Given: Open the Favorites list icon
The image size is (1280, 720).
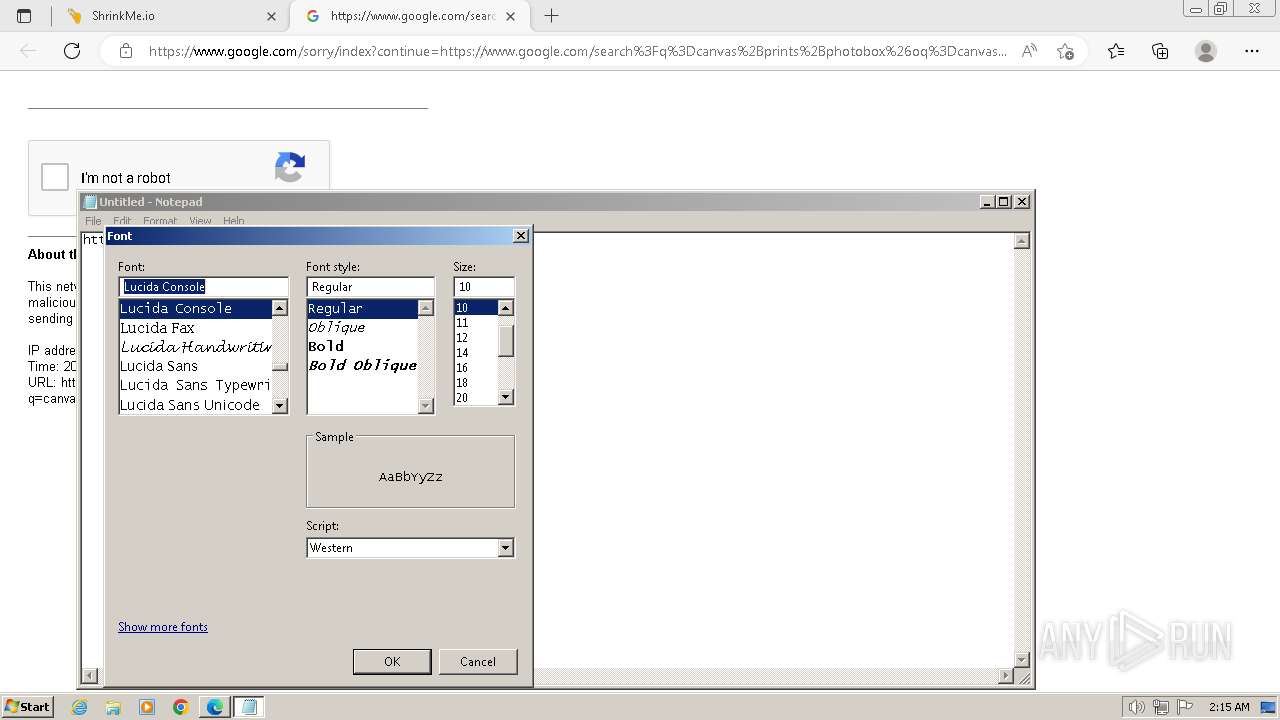Looking at the screenshot, I should (1116, 51).
